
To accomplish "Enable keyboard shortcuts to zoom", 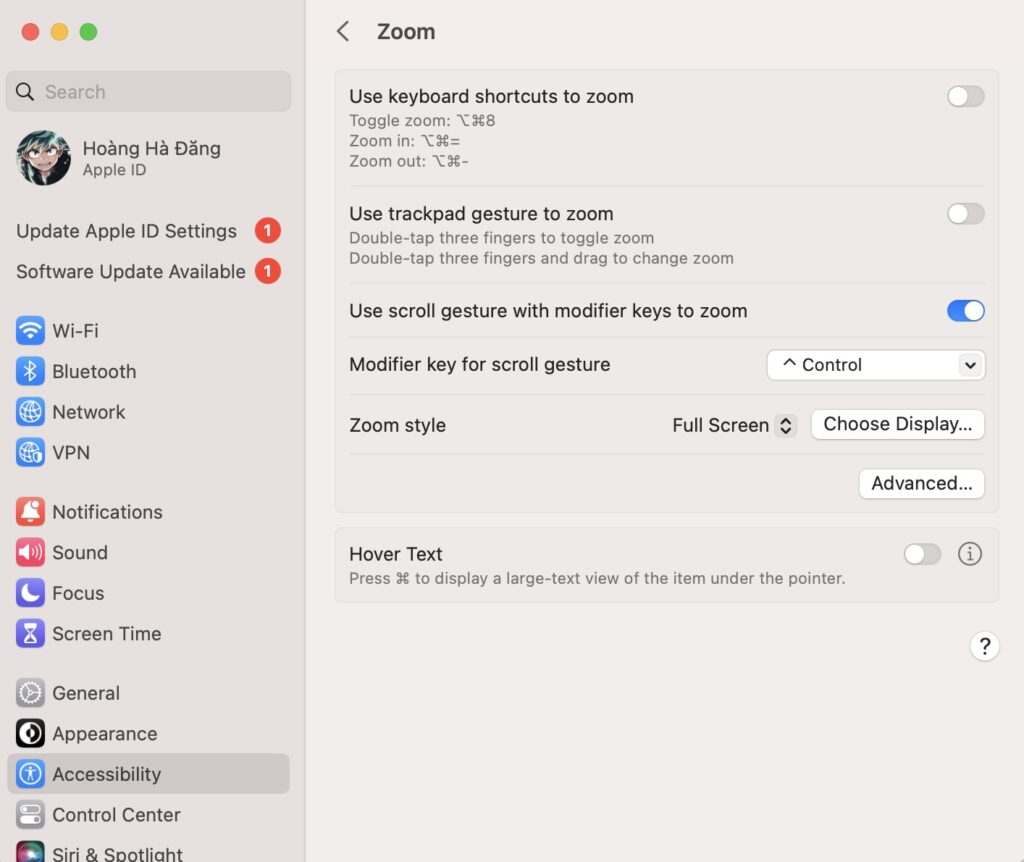I will pyautogui.click(x=966, y=97).
